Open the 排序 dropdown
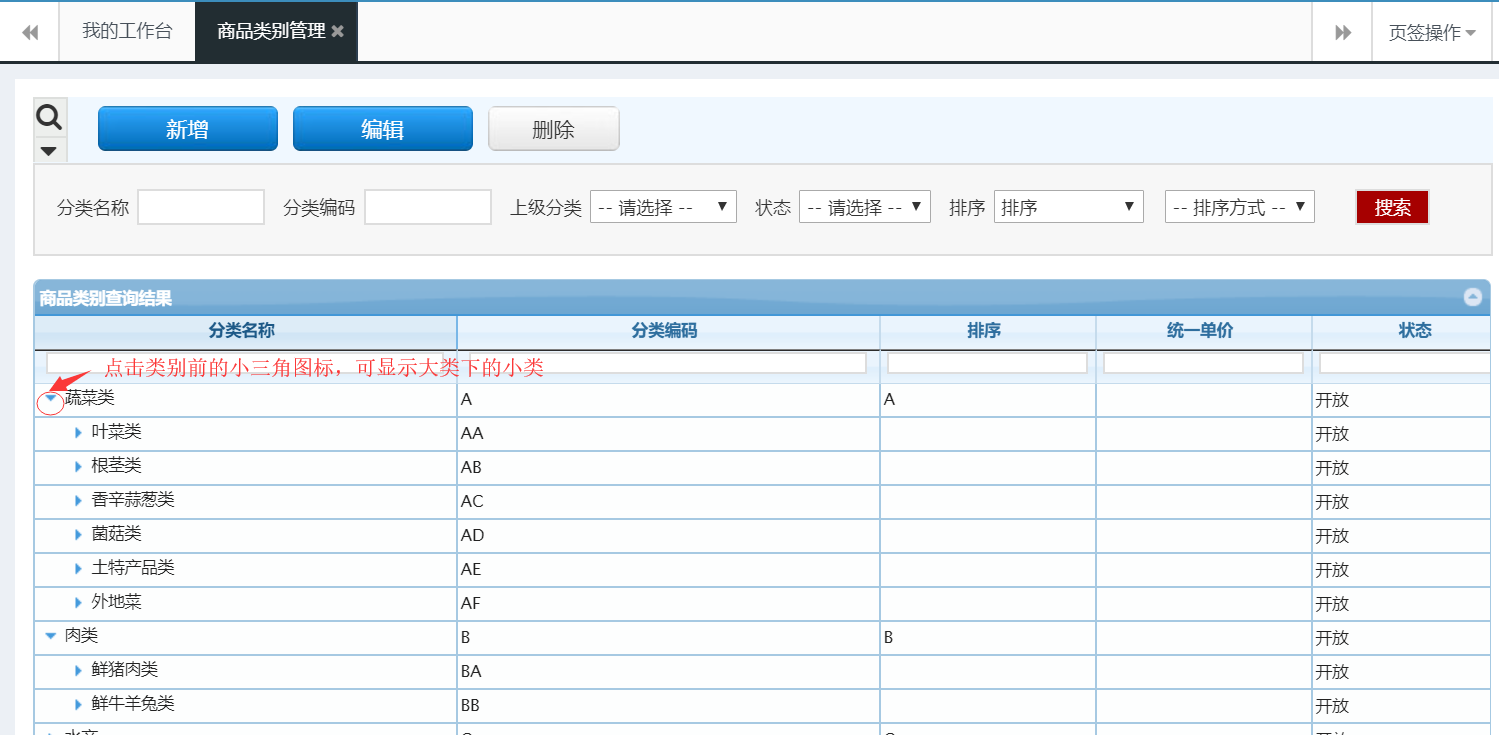The width and height of the screenshot is (1499, 735). coord(1069,207)
